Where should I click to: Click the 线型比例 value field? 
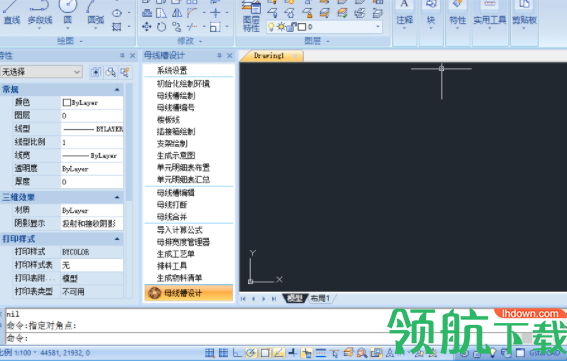92,142
